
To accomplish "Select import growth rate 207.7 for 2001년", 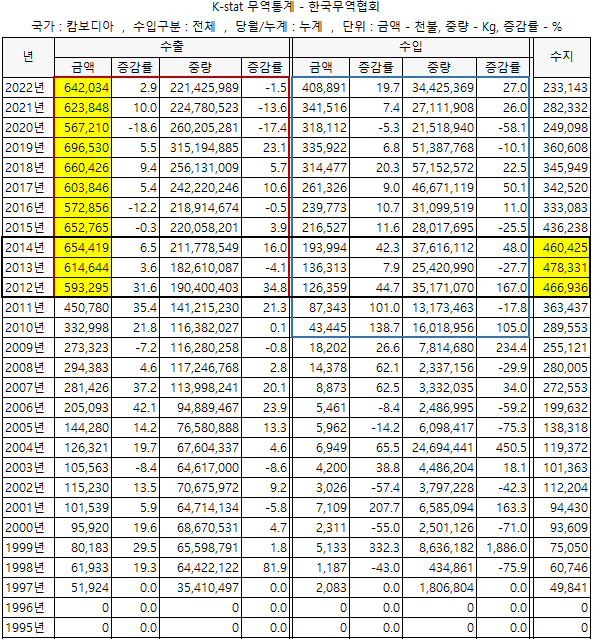I will click(376, 507).
